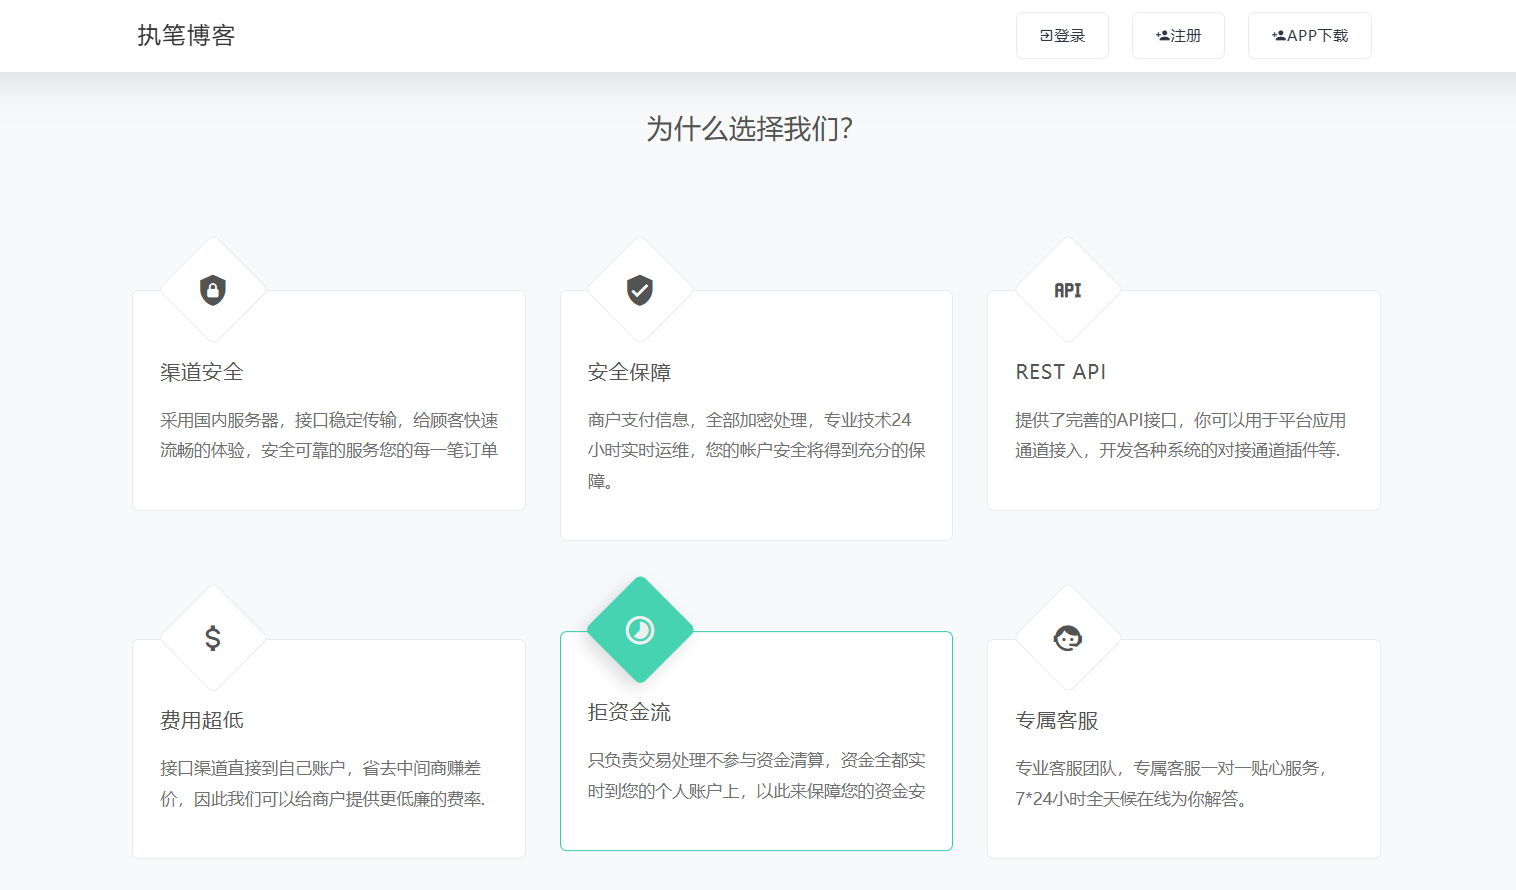Select the text starting 只负责交易处理
Viewport: 1516px width, 890px height.
pos(757,776)
